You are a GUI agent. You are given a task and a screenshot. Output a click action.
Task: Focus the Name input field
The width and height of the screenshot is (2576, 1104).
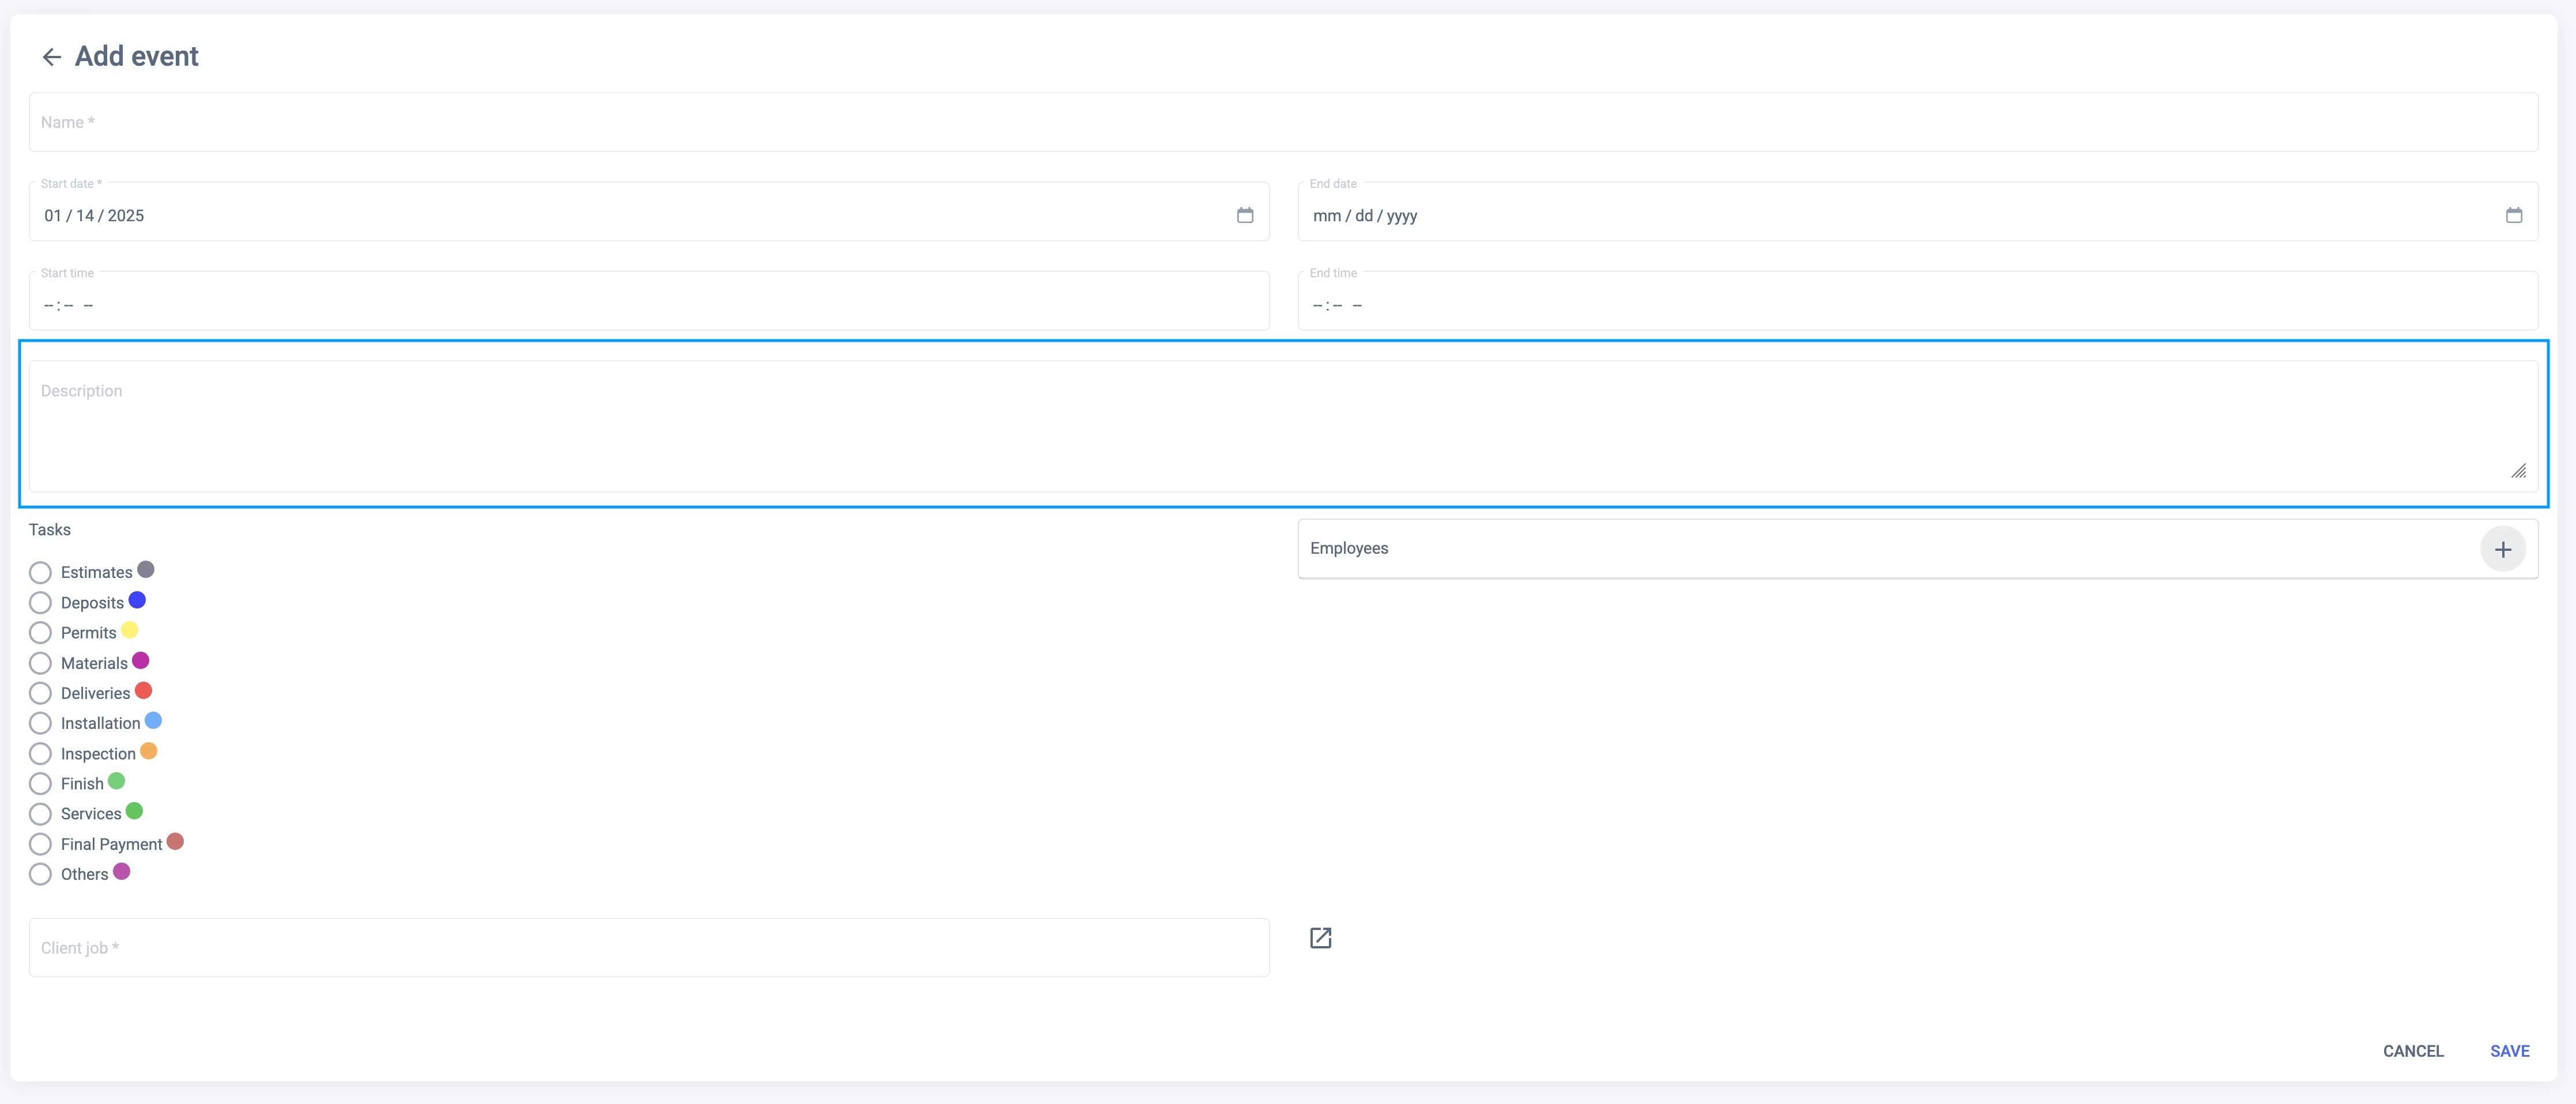click(1282, 122)
